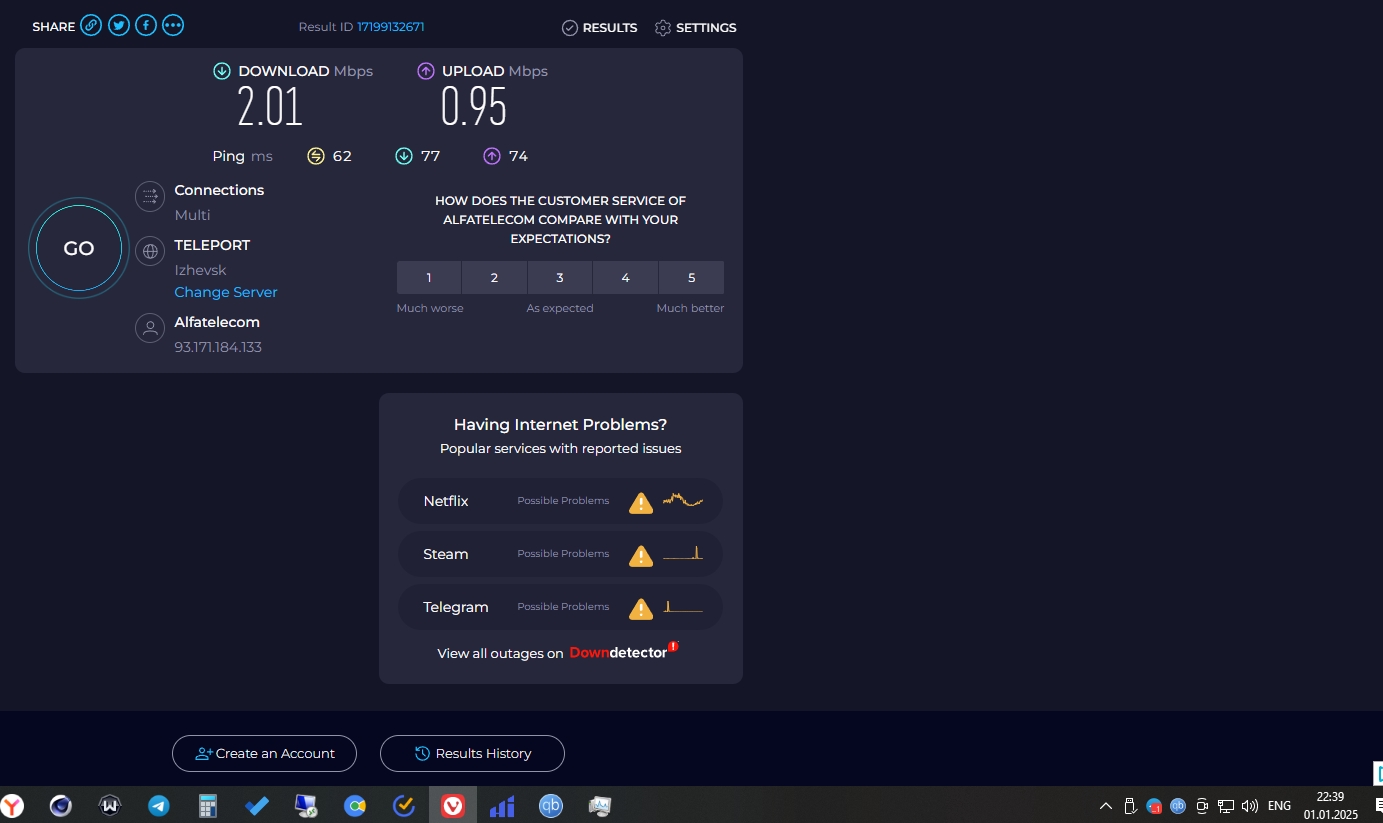
Task: Open result ID 17199132671 link
Action: 391,27
